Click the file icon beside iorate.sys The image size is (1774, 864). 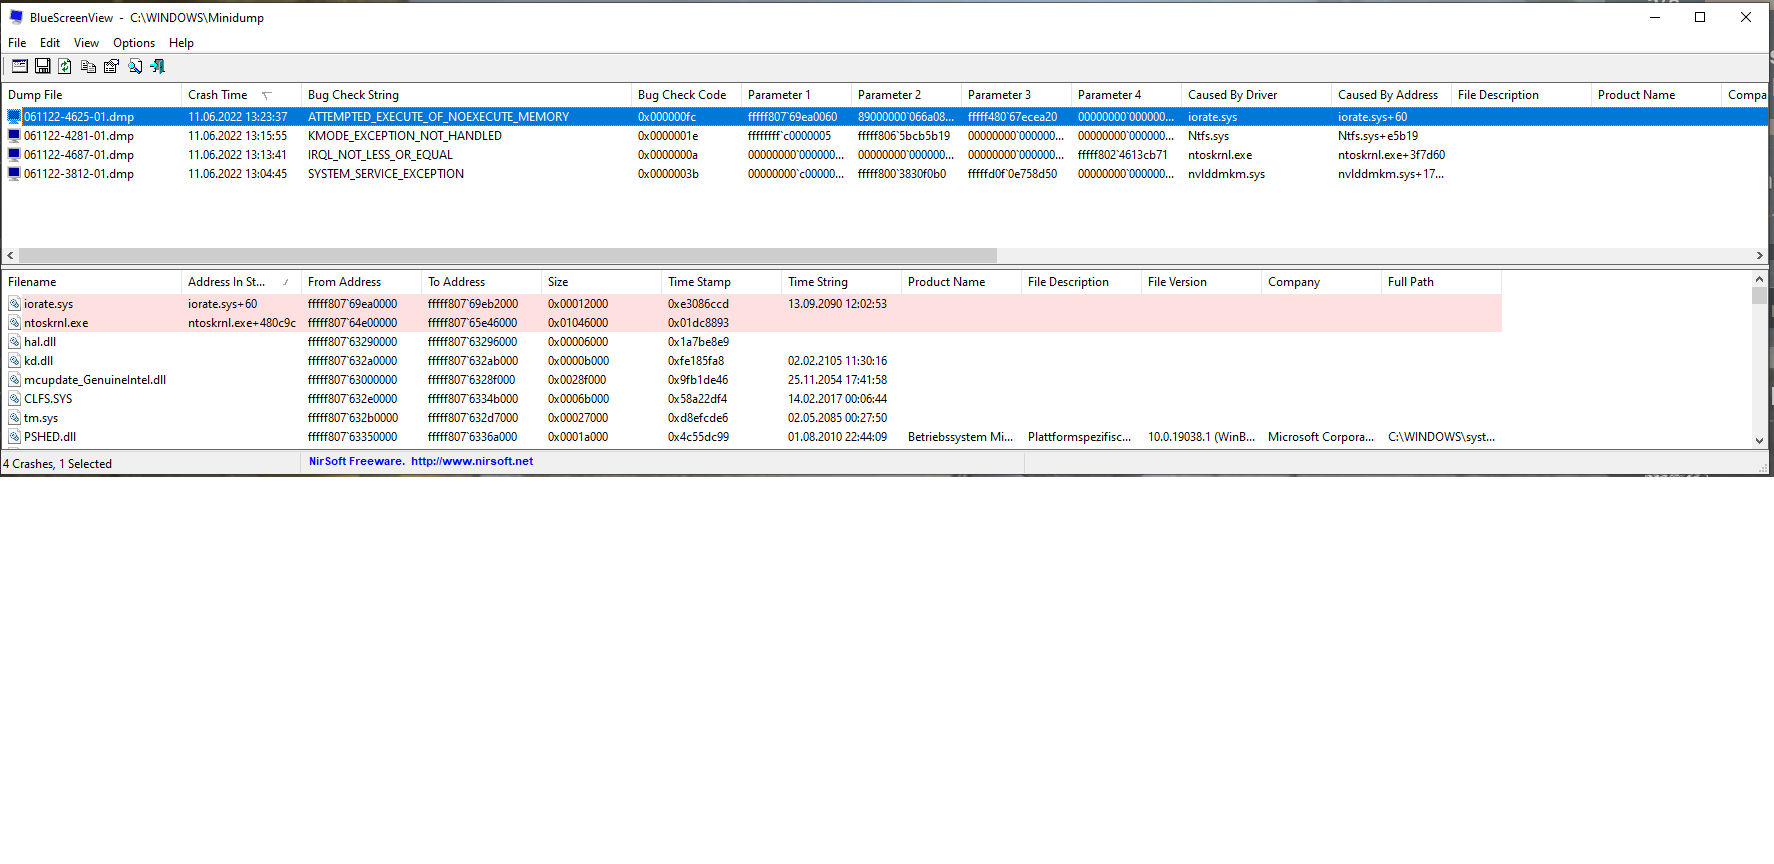click(x=15, y=304)
